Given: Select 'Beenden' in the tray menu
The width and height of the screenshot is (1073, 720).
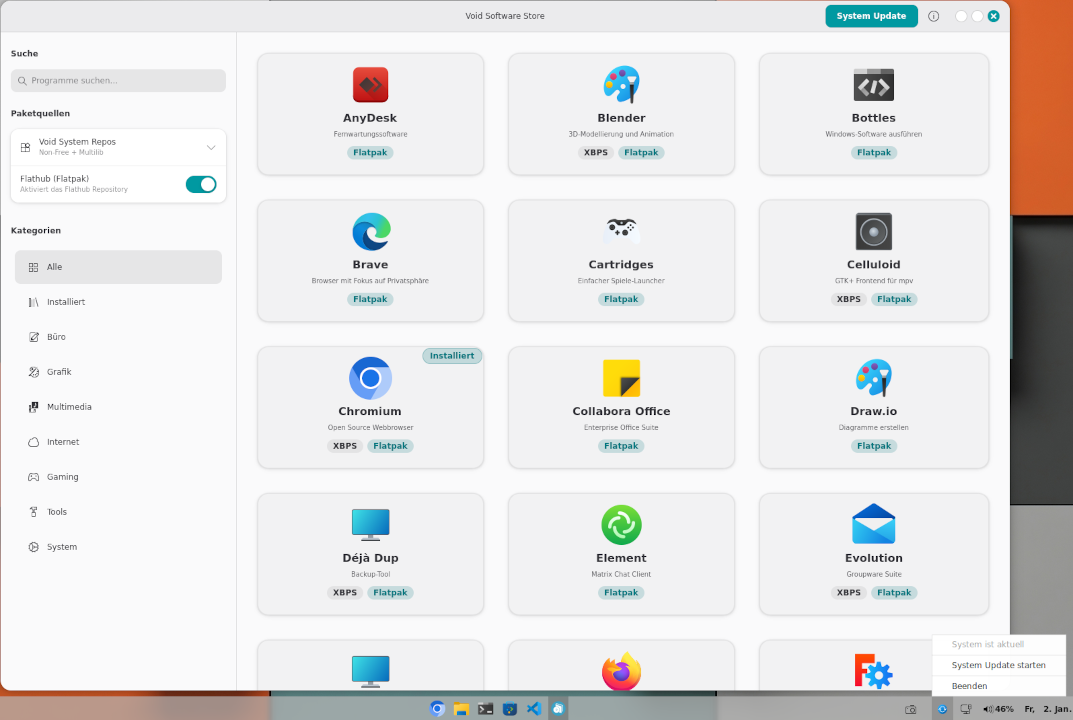Looking at the screenshot, I should pos(969,686).
